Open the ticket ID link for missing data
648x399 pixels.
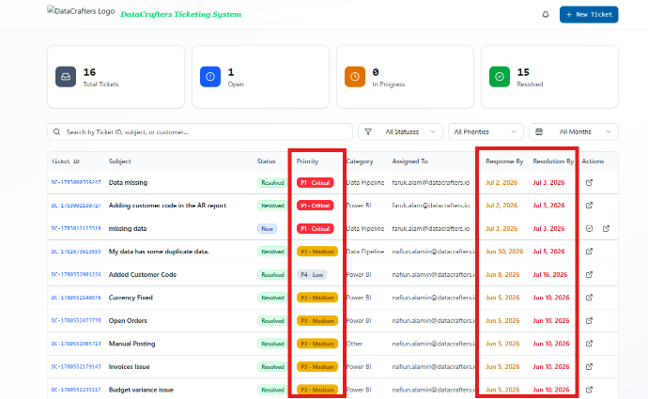click(x=76, y=228)
